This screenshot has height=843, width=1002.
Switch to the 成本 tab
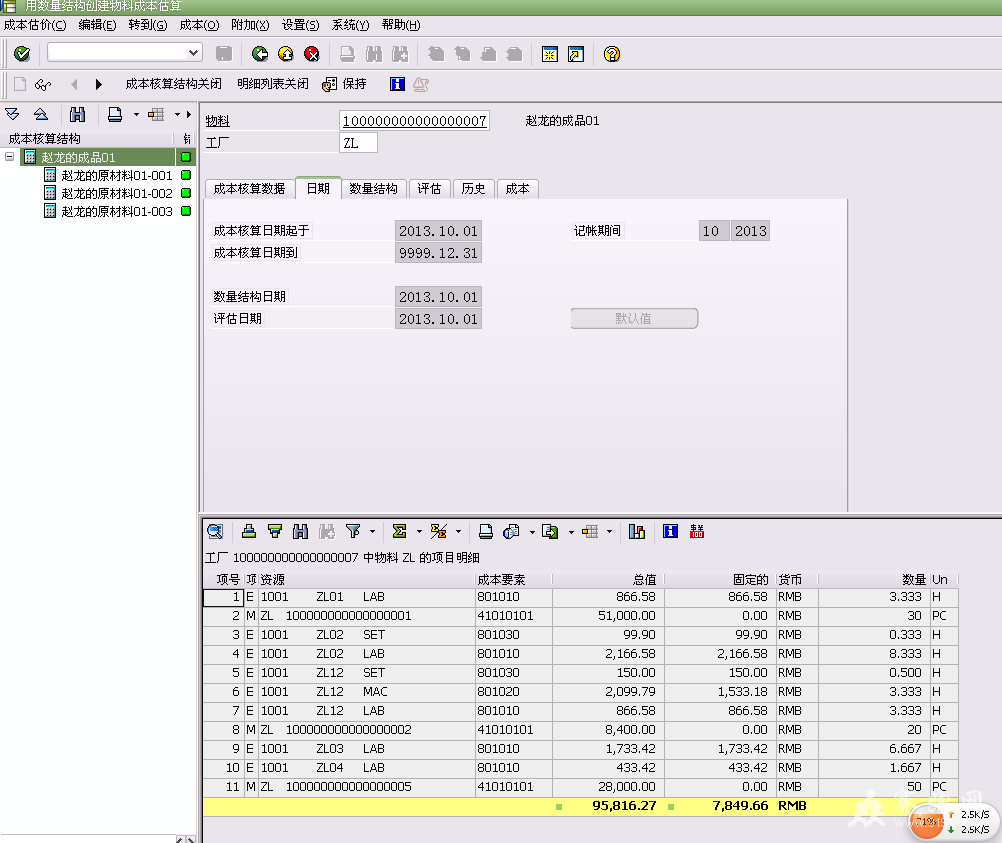(518, 189)
